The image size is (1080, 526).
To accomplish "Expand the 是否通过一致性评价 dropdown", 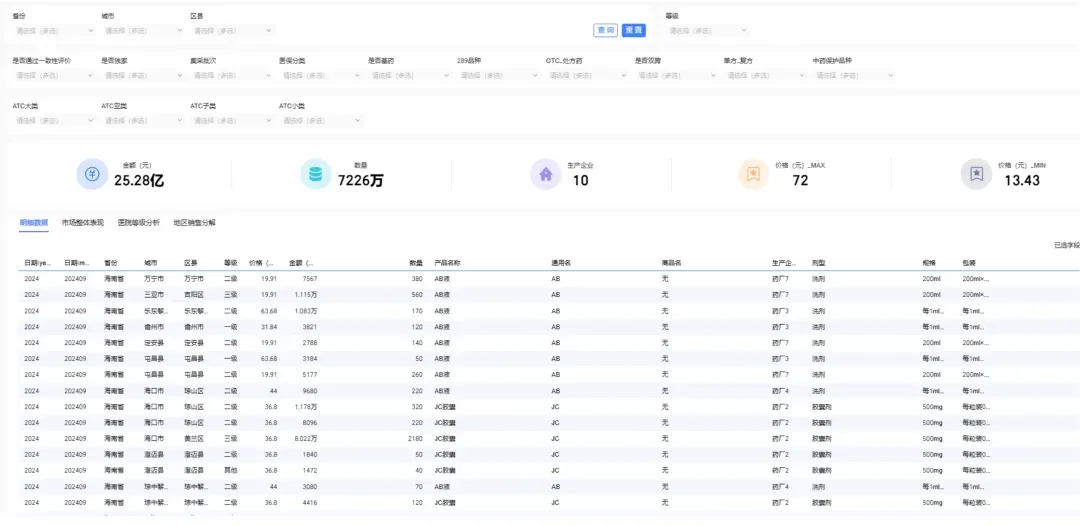I will coord(54,75).
